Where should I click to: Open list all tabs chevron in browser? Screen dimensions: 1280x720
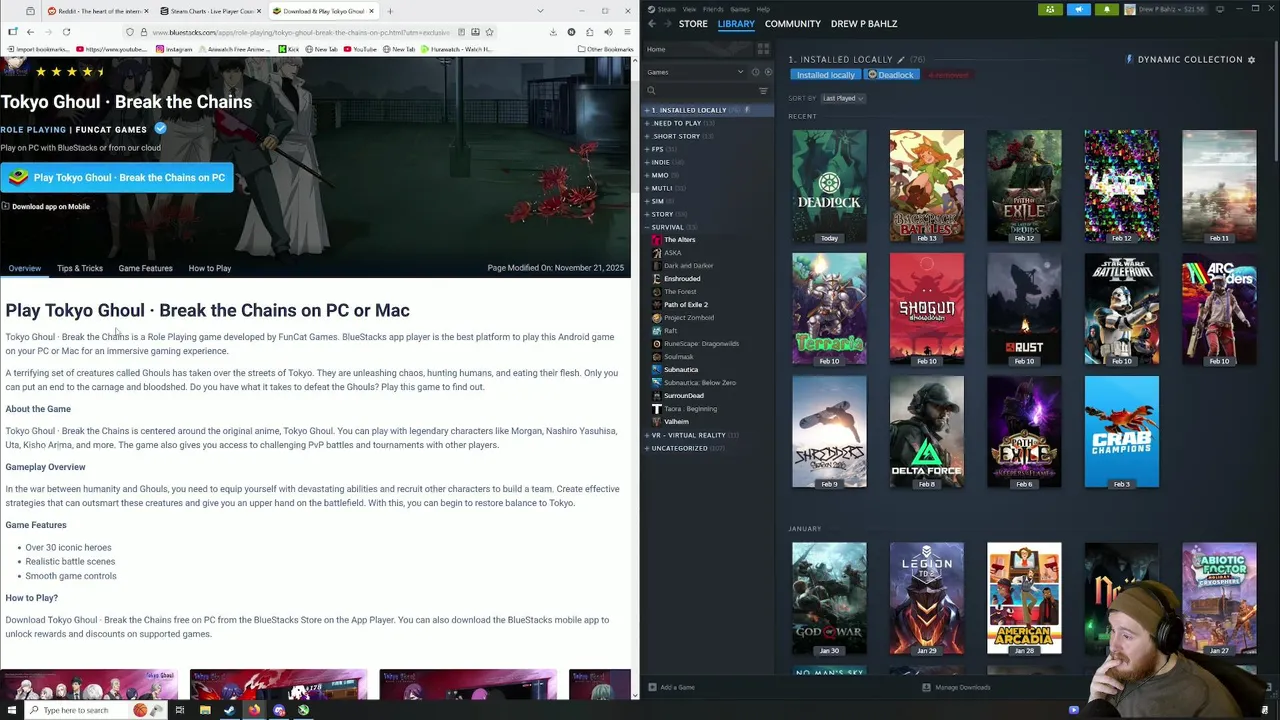point(540,11)
